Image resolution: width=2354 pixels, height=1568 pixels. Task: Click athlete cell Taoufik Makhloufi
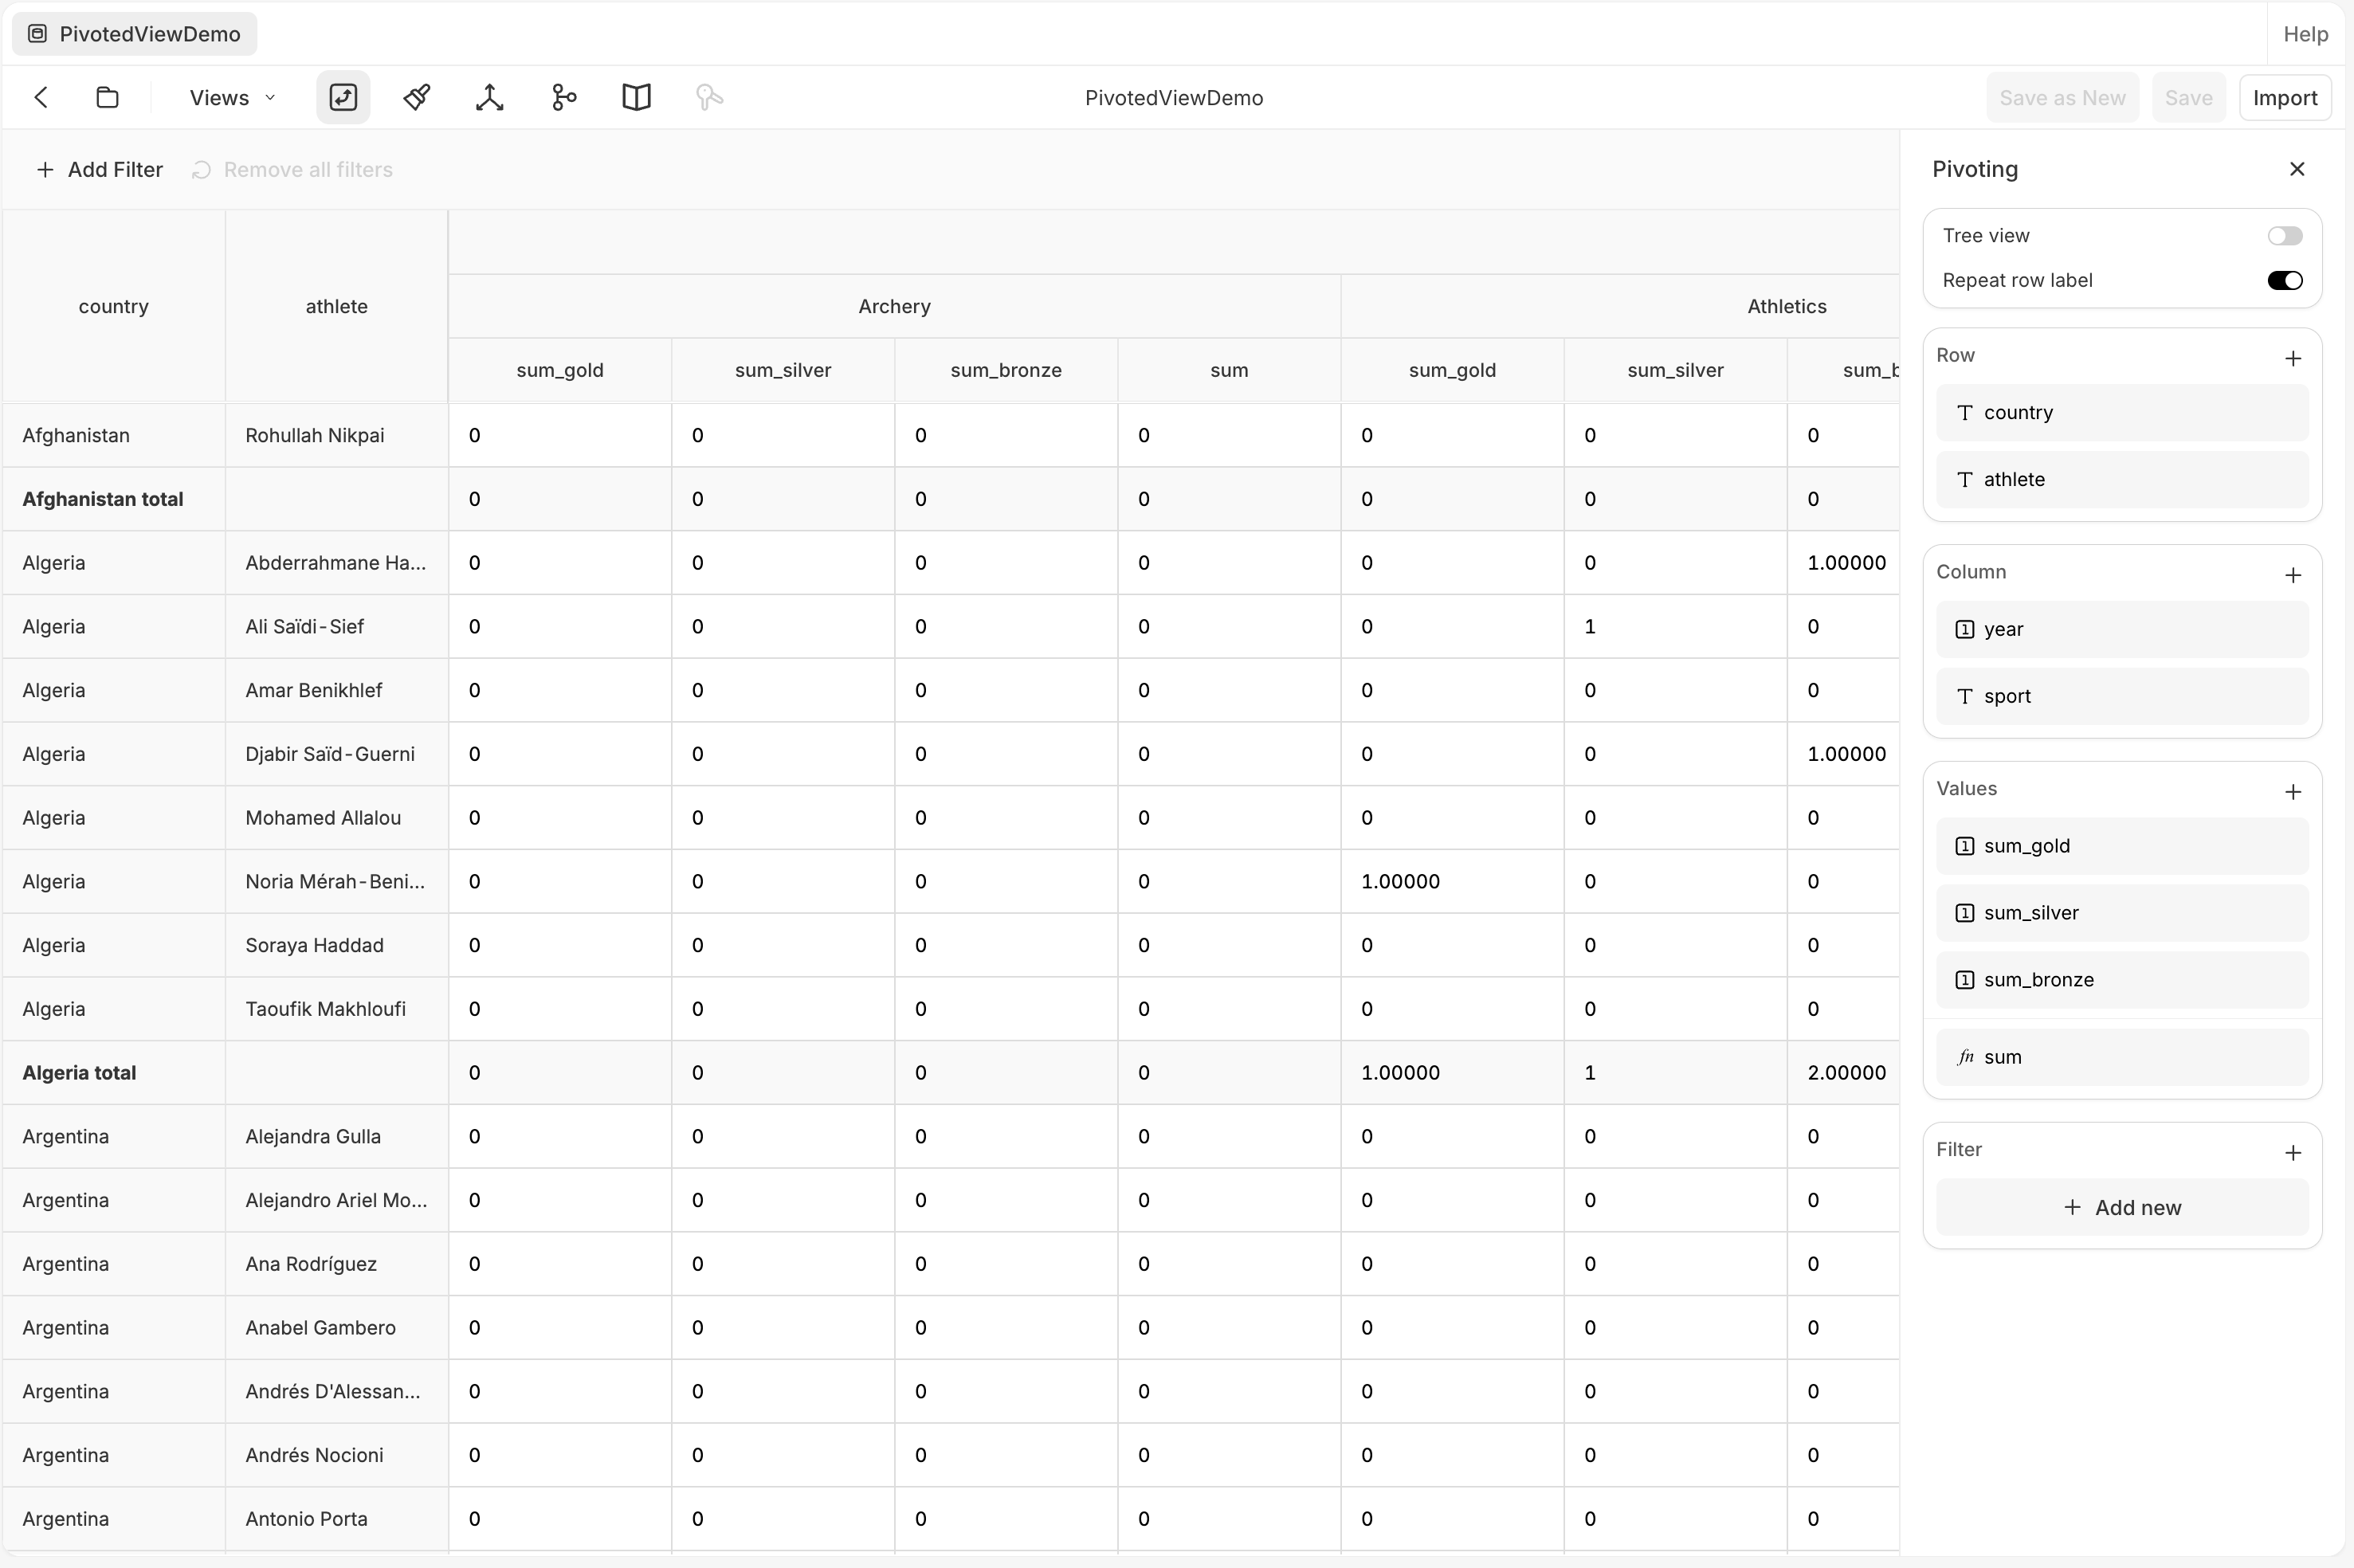[337, 1008]
